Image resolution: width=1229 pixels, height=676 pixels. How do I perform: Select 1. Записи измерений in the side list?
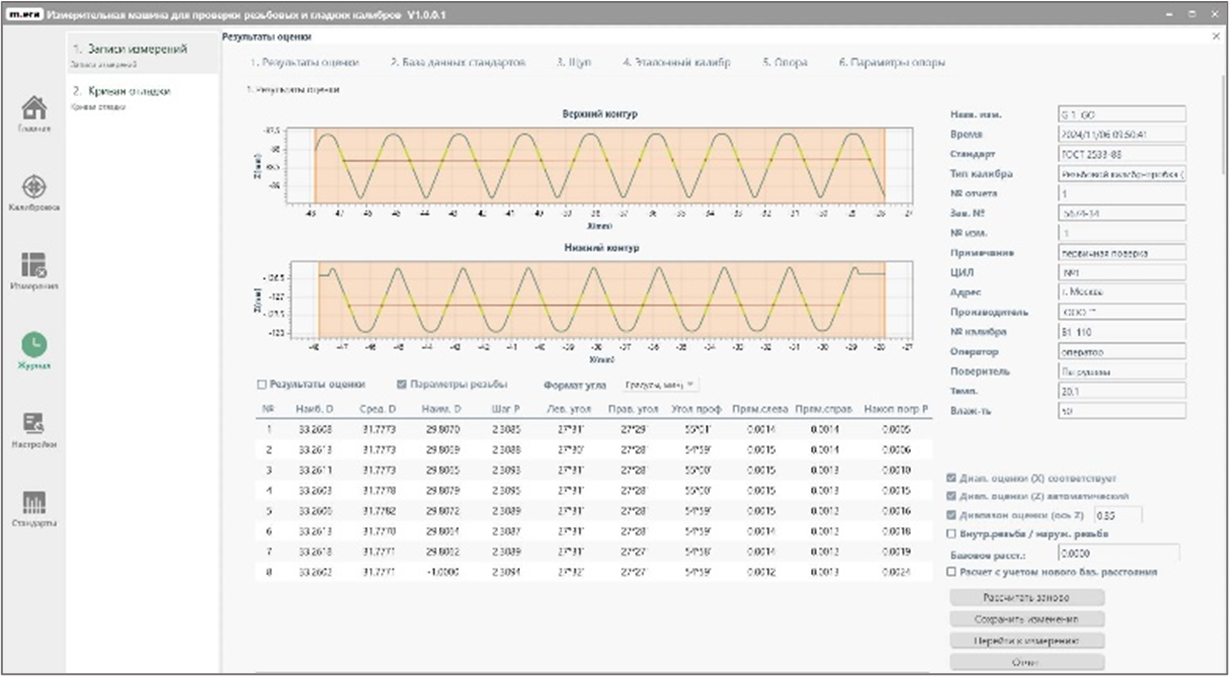[x=142, y=53]
